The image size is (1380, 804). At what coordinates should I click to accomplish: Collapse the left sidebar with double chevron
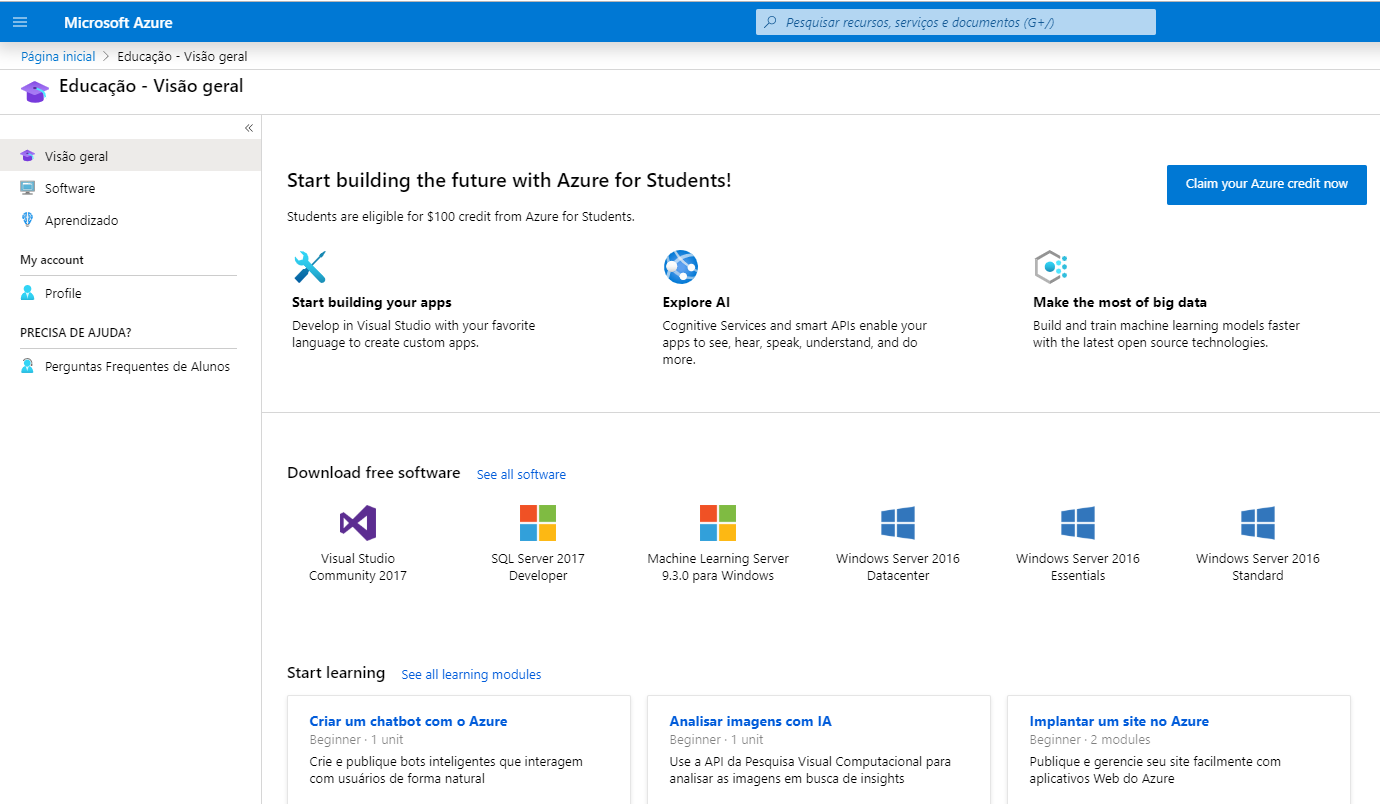click(x=249, y=128)
